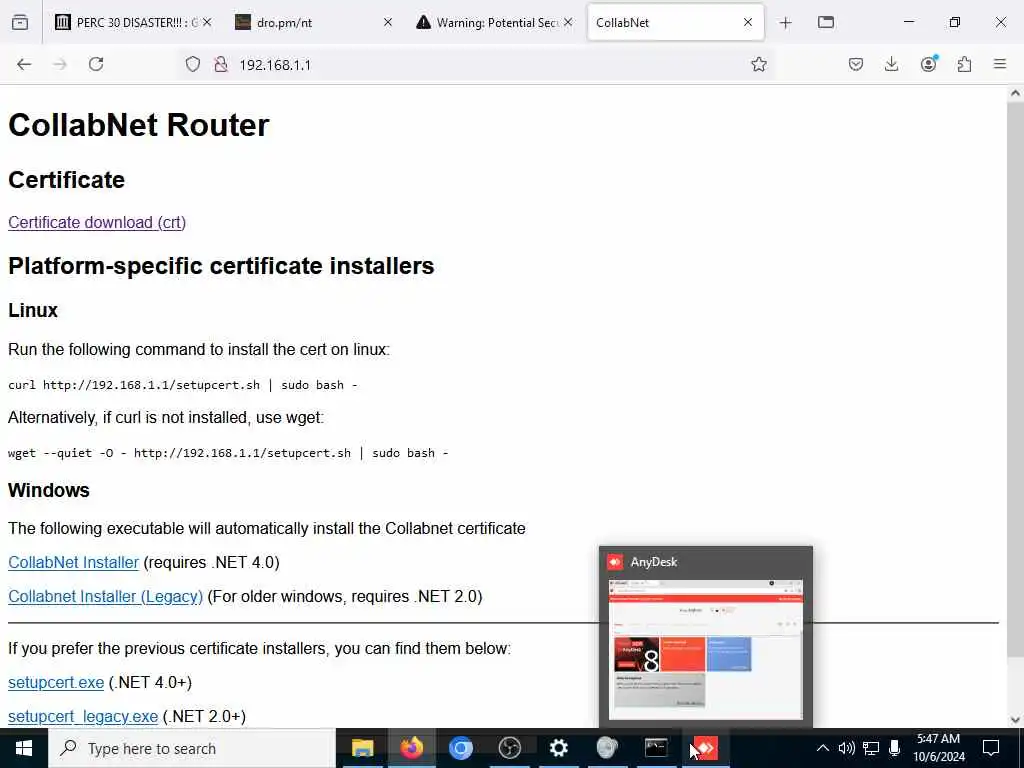Click the vertical scrollbar thumb
Viewport: 1024px width, 768px height.
[1015, 379]
